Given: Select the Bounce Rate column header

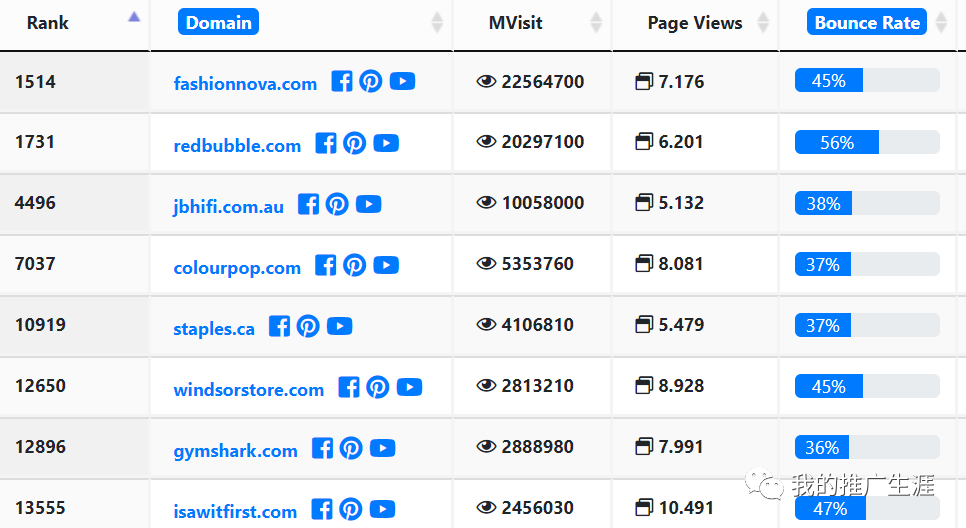Looking at the screenshot, I should coord(866,22).
